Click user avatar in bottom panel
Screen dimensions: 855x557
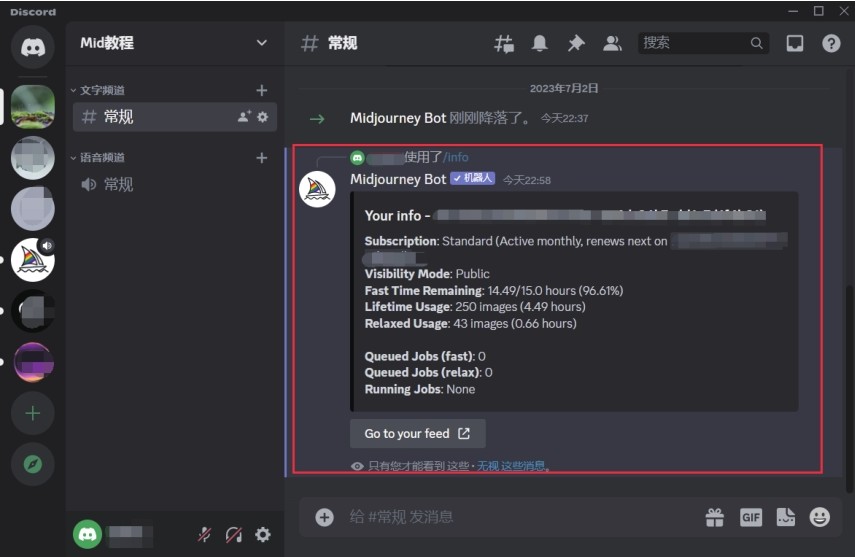[x=87, y=535]
